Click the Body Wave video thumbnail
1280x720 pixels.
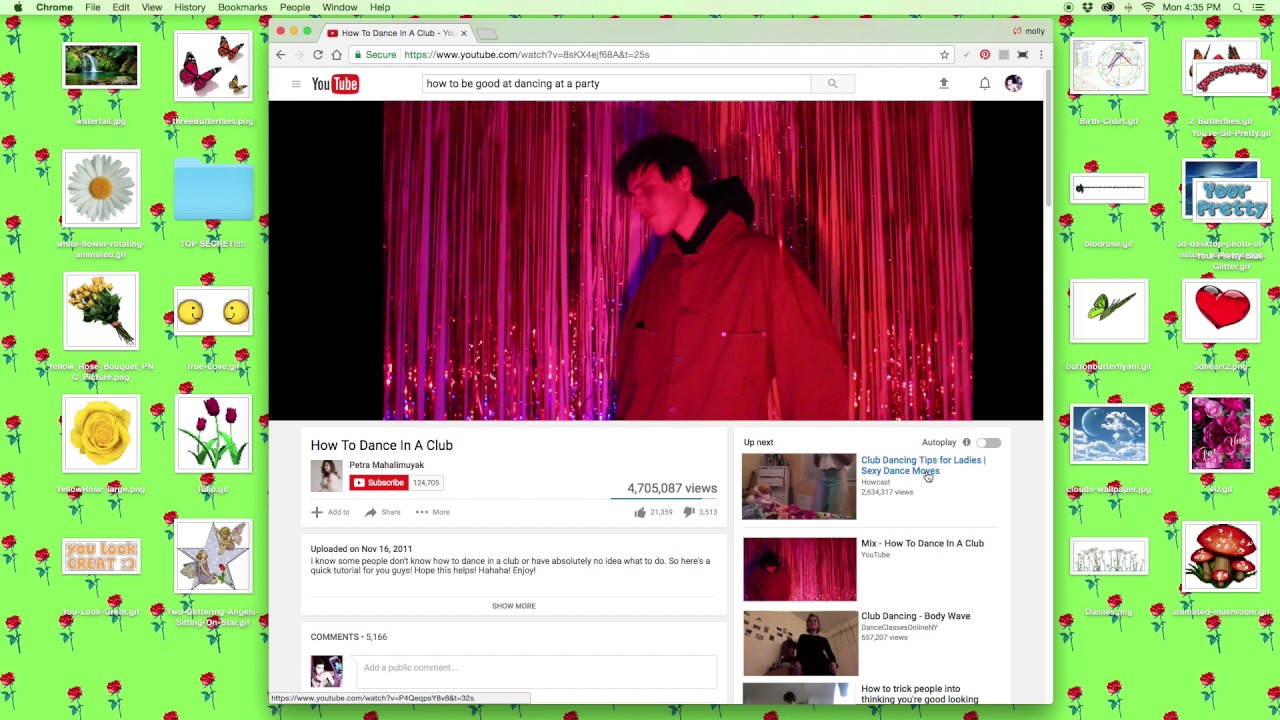[799, 643]
